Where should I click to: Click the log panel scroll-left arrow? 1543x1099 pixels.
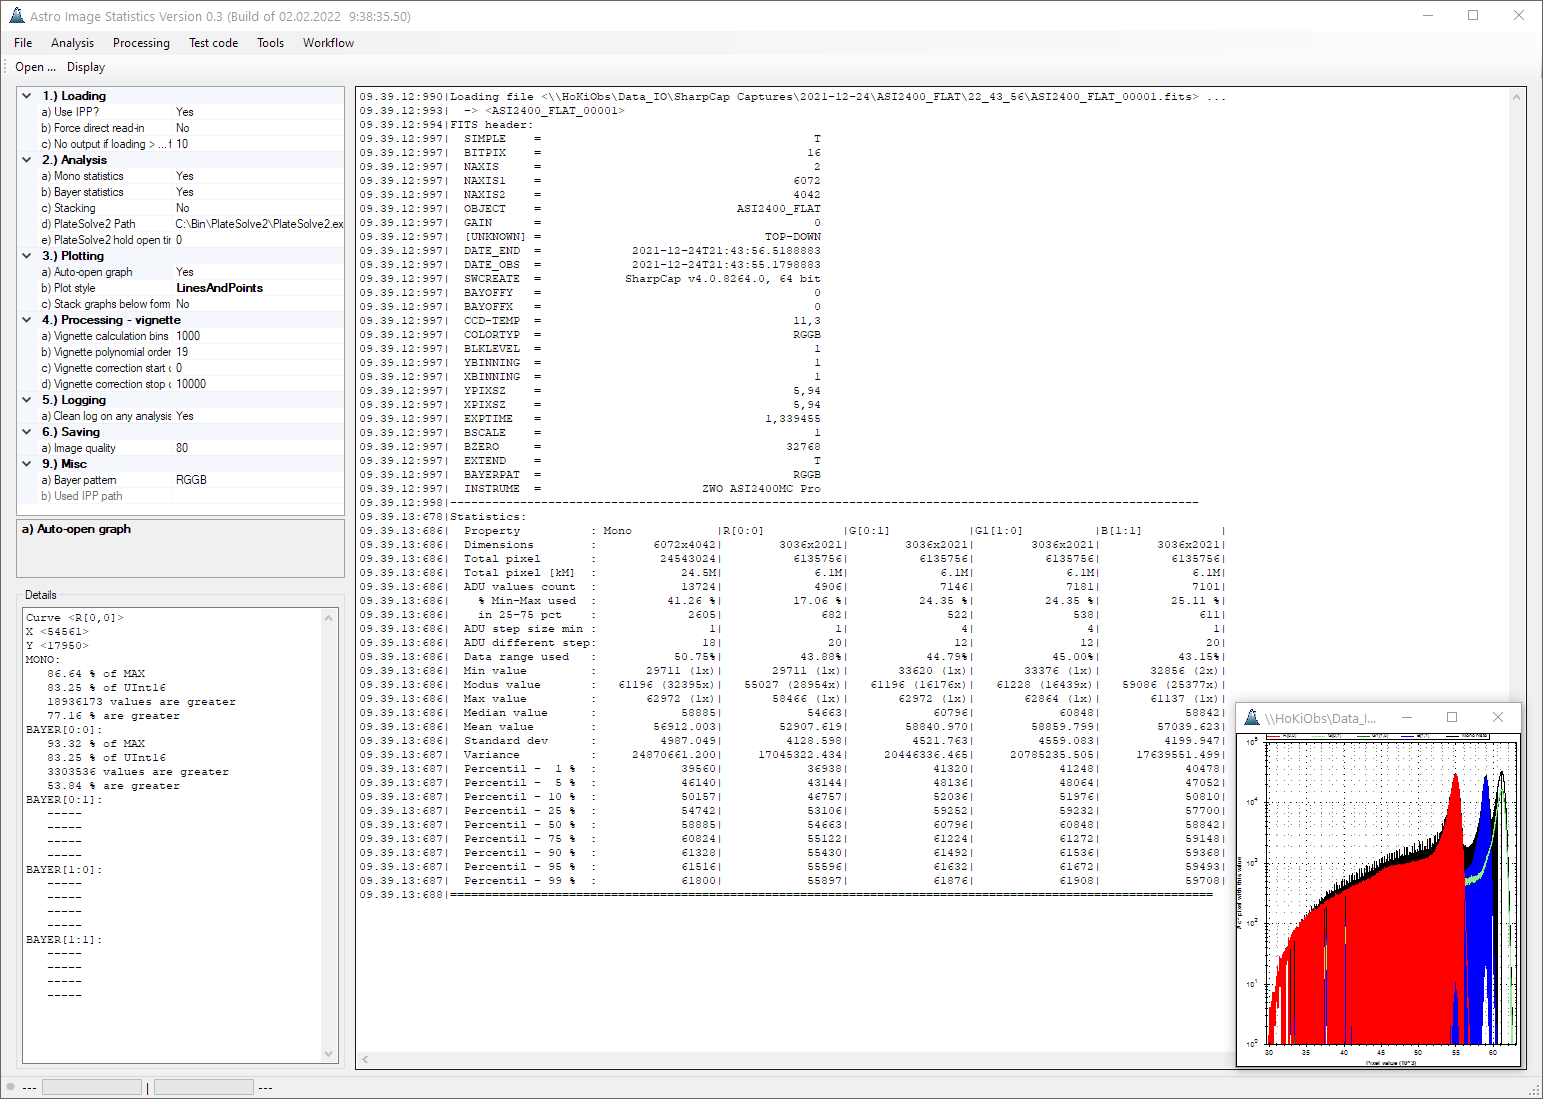pos(366,1059)
